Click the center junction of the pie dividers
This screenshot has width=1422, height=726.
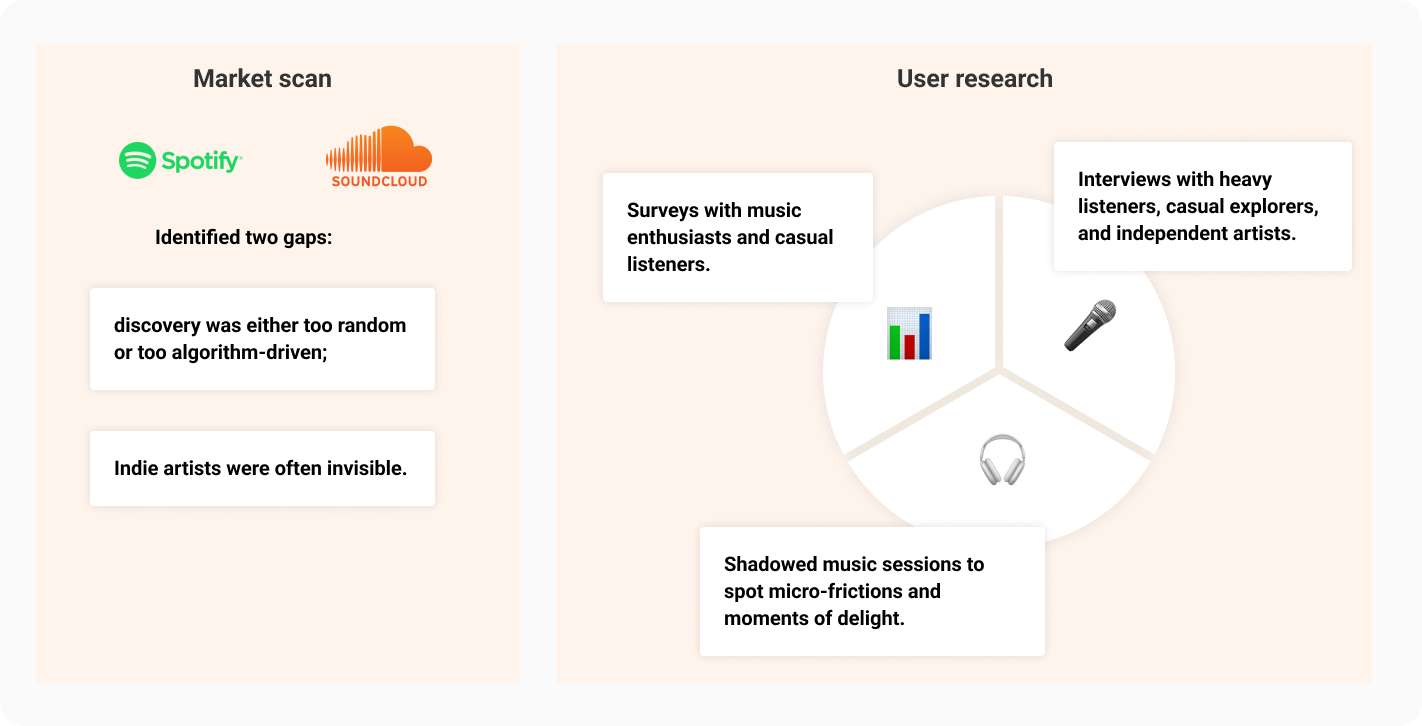998,371
